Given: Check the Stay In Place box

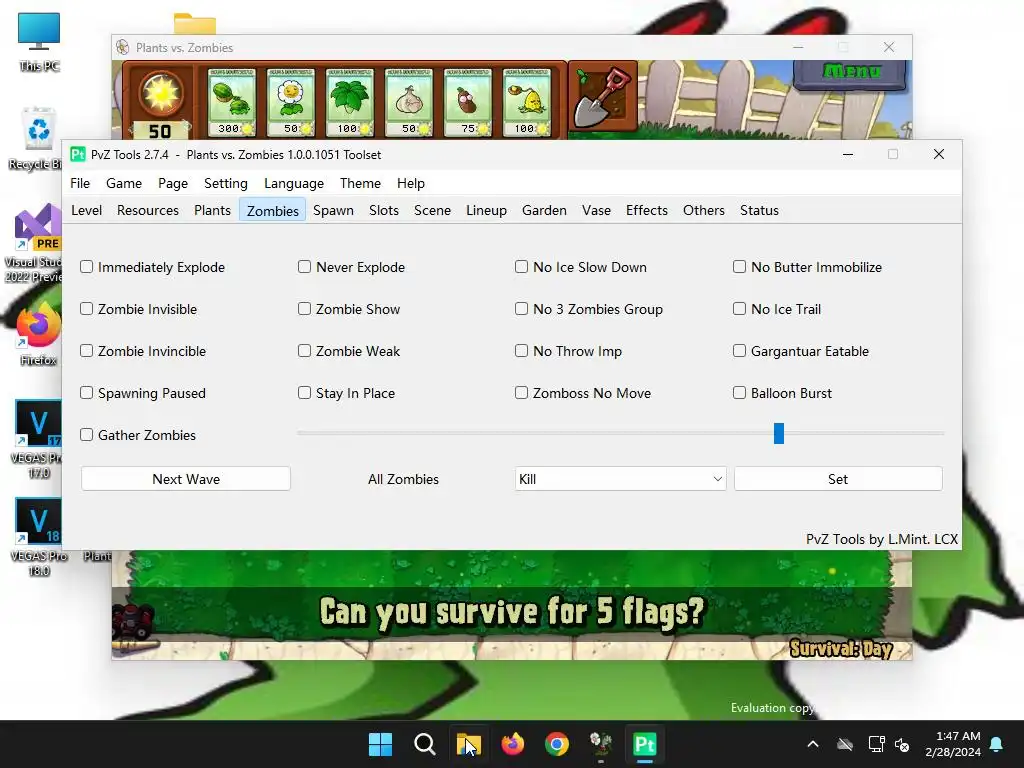Looking at the screenshot, I should point(304,392).
